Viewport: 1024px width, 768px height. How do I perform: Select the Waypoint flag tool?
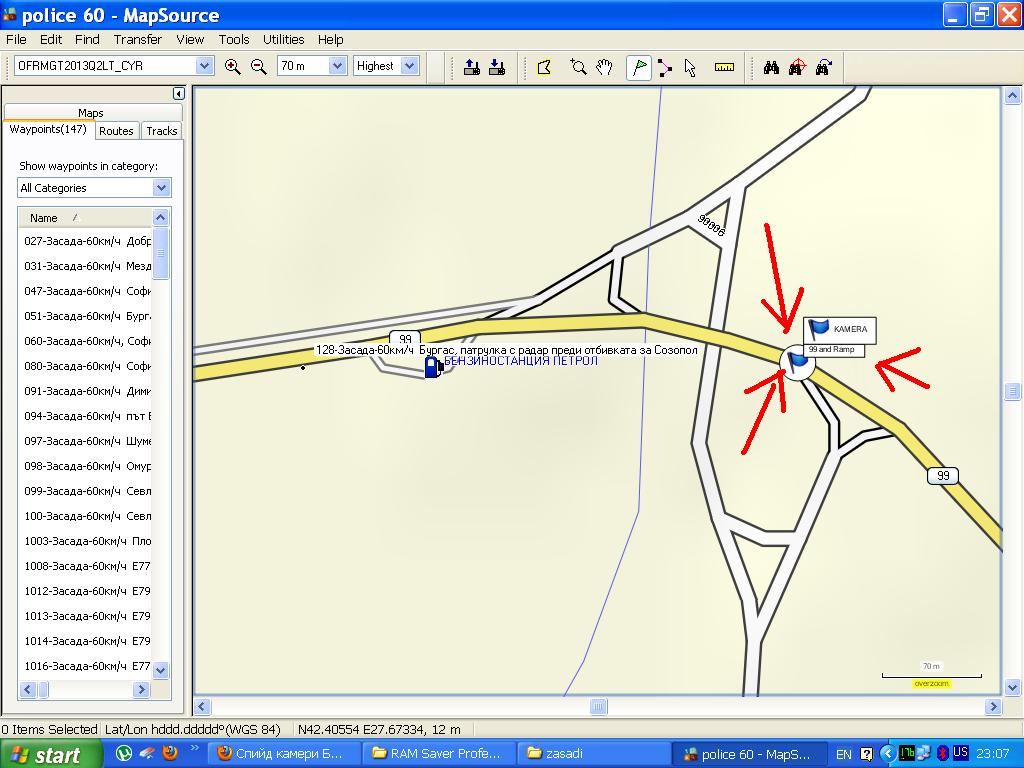point(639,67)
